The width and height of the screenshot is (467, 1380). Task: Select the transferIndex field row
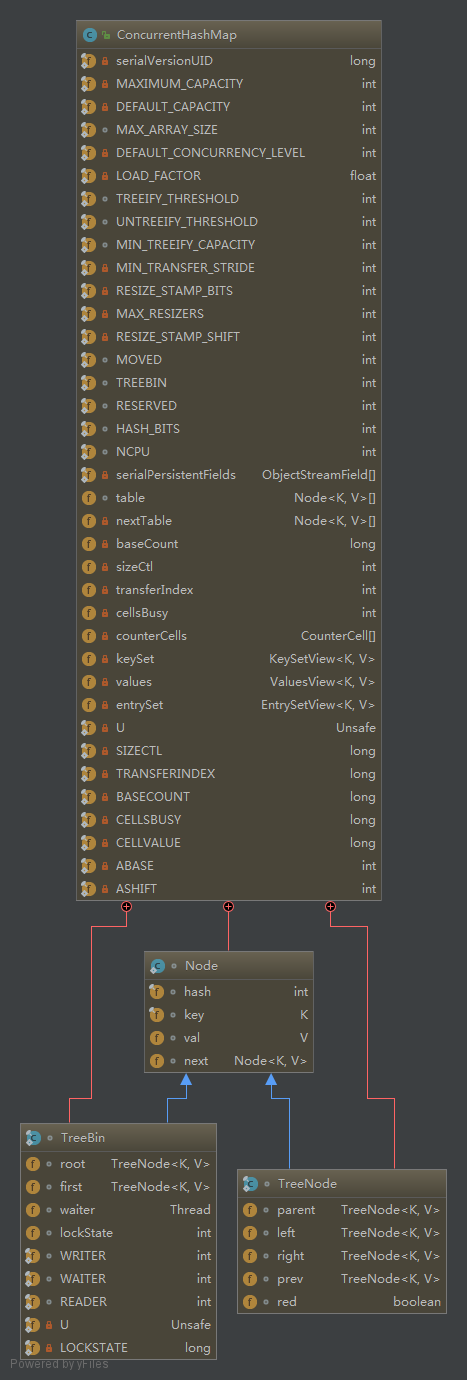coord(229,590)
